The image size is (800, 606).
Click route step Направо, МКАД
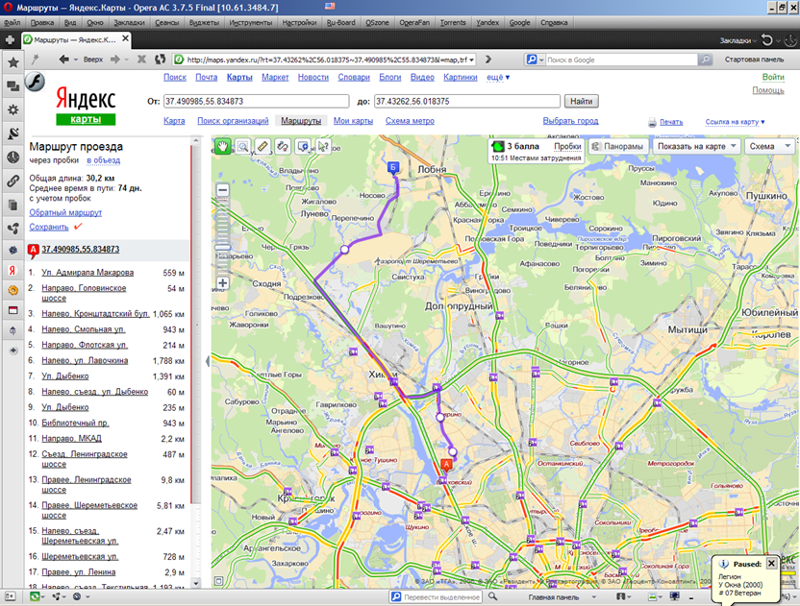(x=71, y=439)
